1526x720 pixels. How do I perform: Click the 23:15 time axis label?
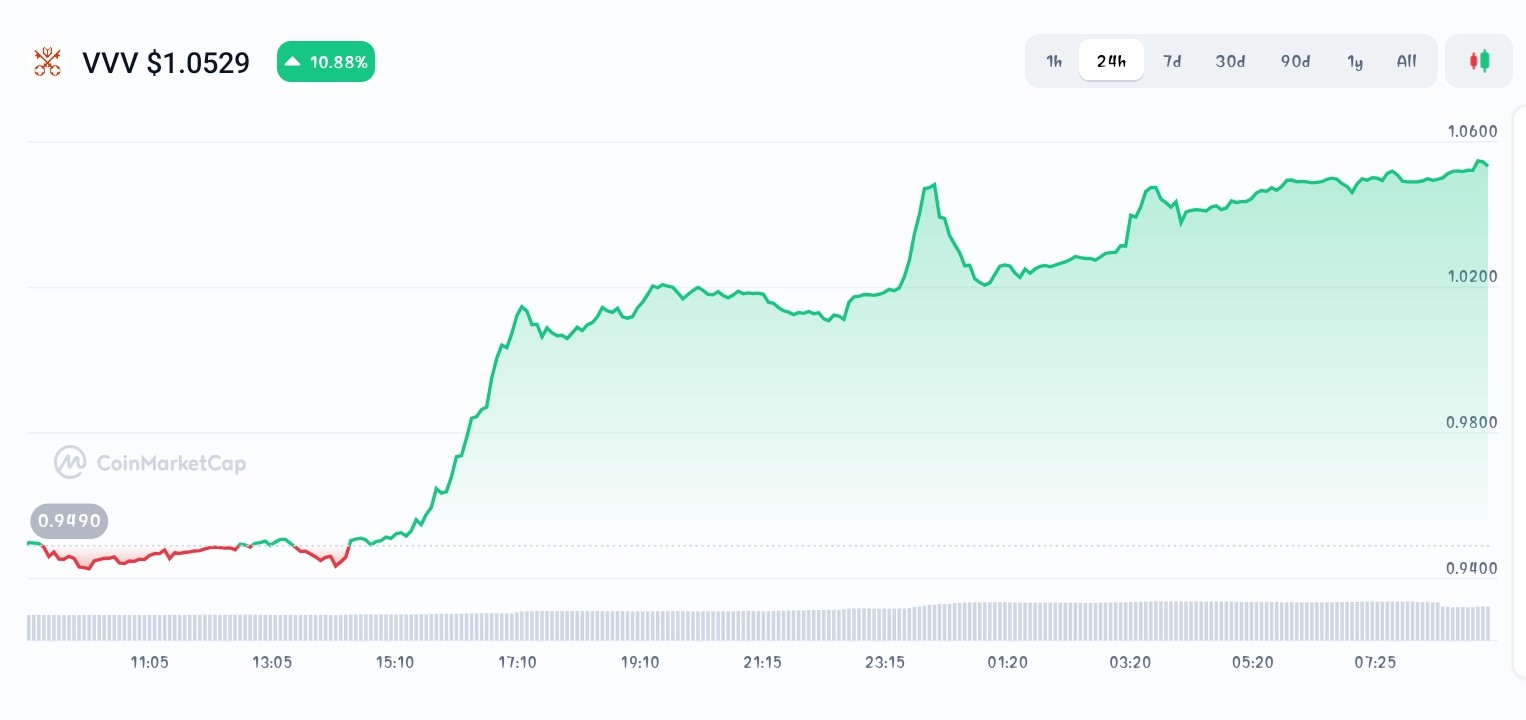tap(885, 662)
